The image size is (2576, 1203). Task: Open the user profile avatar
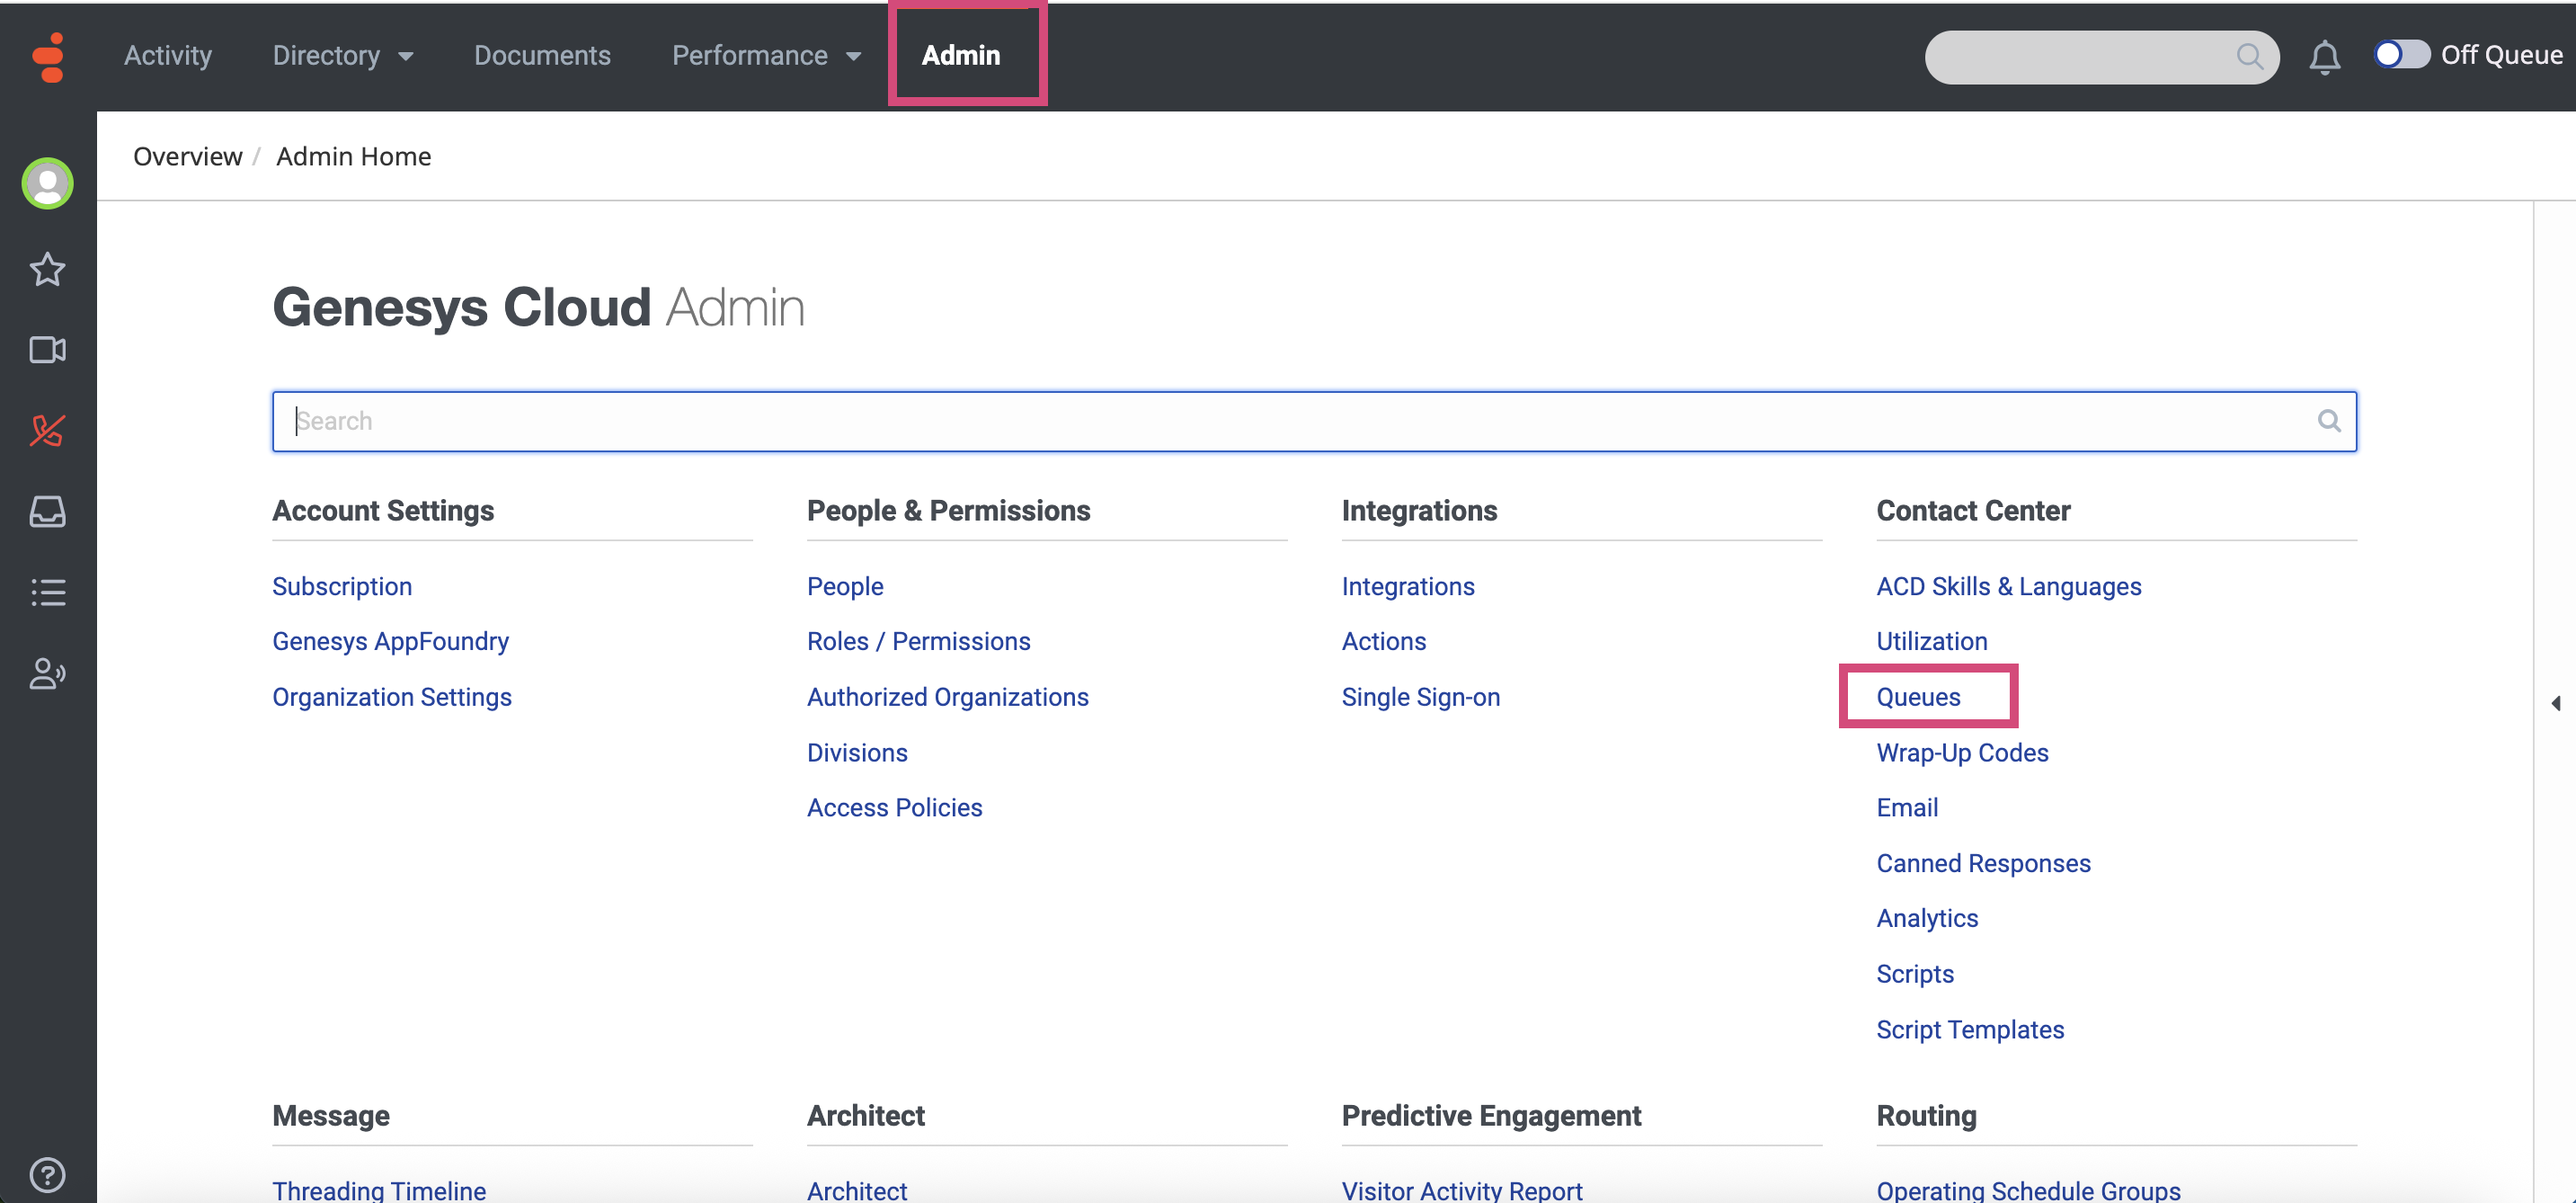48,184
